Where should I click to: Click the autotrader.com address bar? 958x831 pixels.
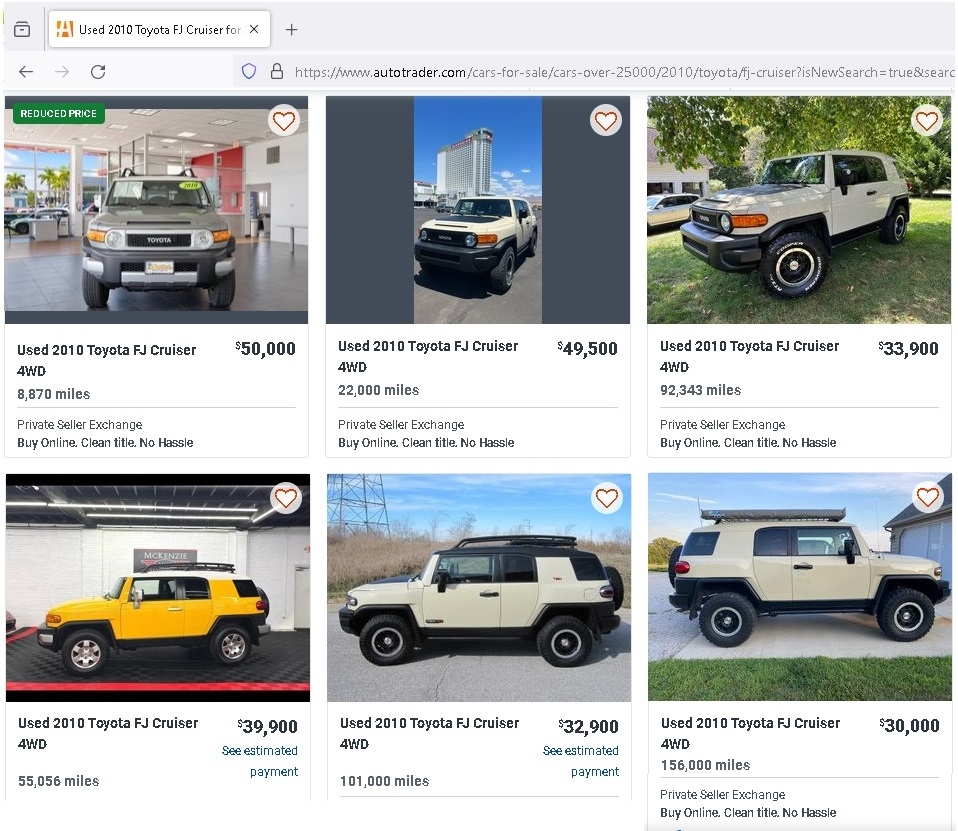(x=623, y=72)
